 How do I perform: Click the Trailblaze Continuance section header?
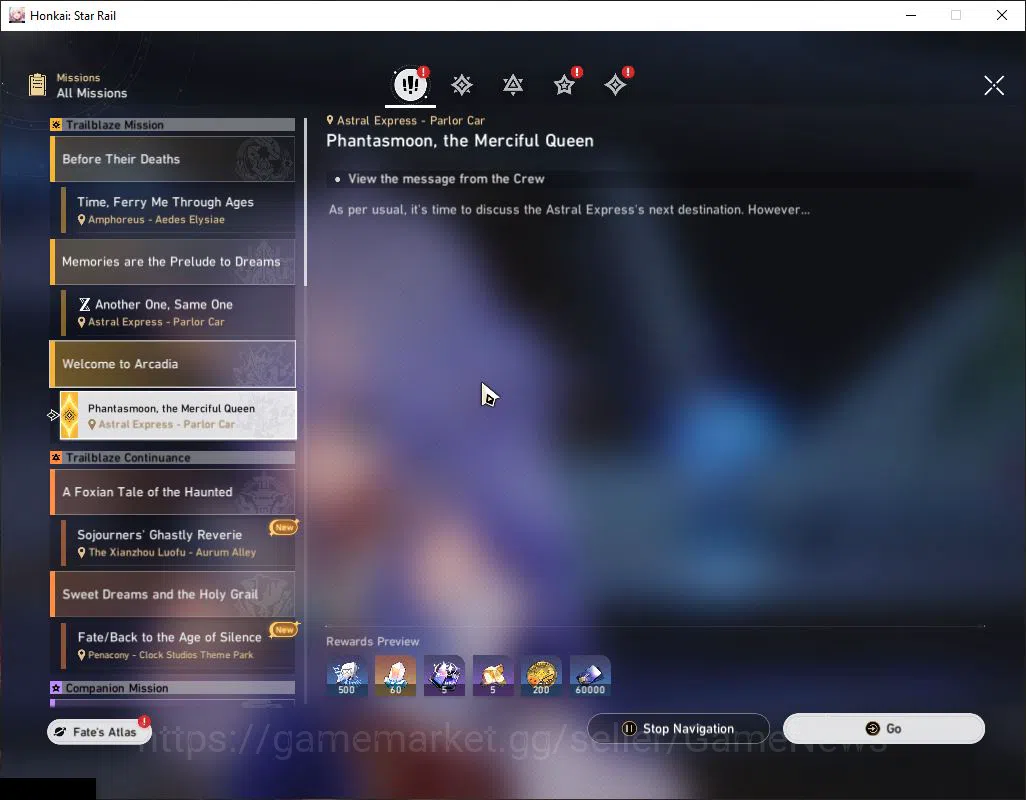[173, 458]
